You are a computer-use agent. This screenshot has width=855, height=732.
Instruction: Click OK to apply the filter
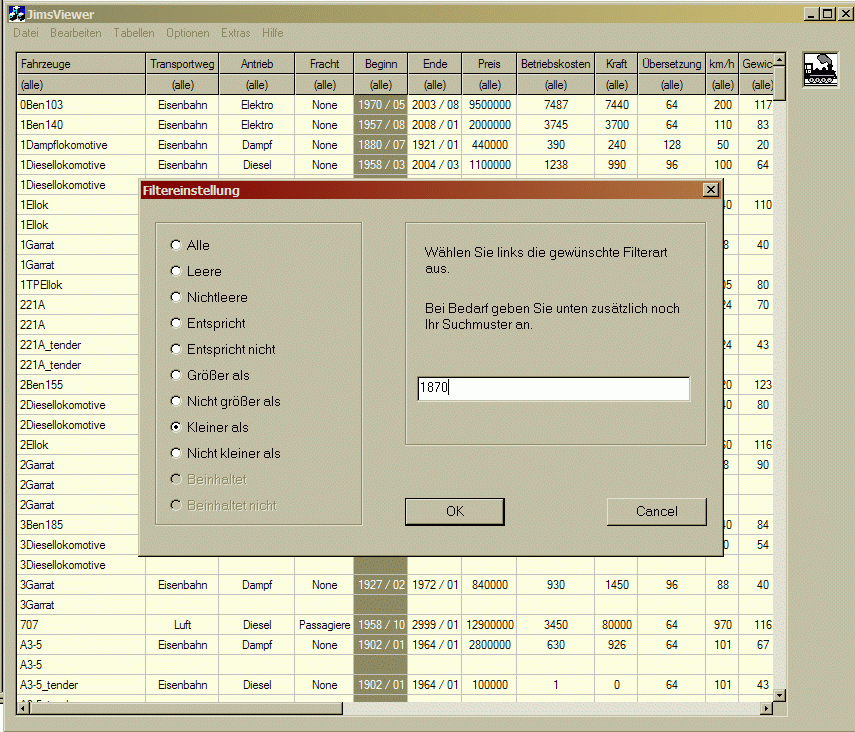point(455,511)
